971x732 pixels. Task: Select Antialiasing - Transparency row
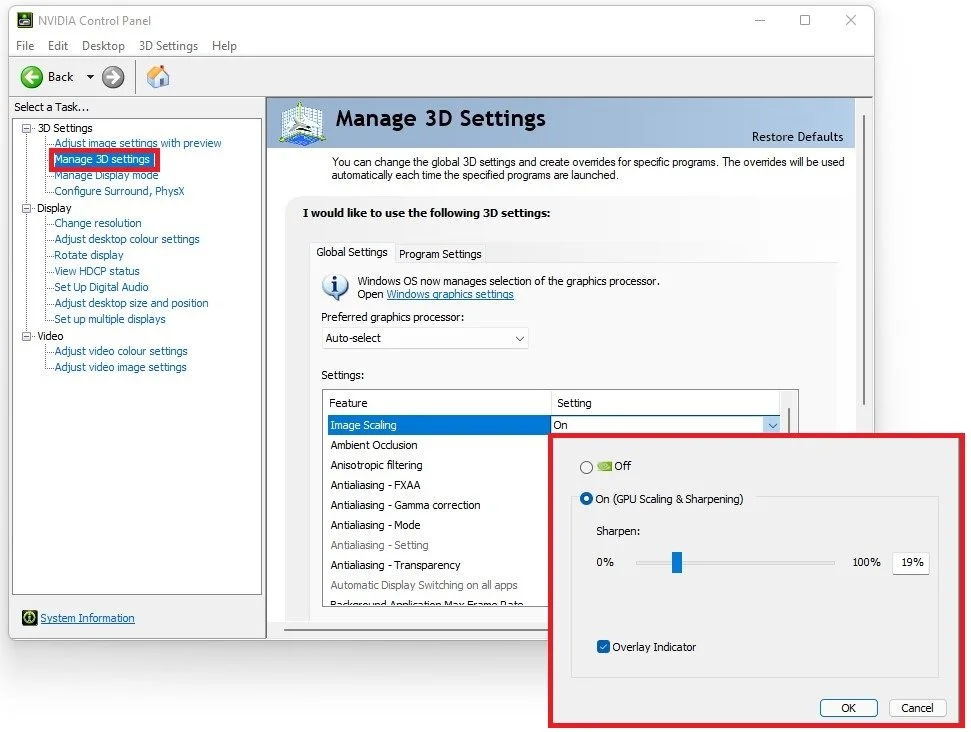(x=438, y=565)
